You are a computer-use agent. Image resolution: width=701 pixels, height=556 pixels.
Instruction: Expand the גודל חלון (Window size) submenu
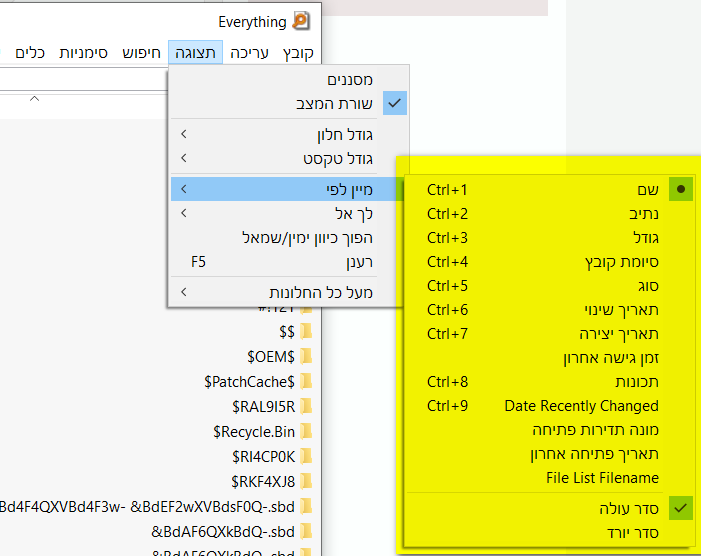(x=289, y=134)
